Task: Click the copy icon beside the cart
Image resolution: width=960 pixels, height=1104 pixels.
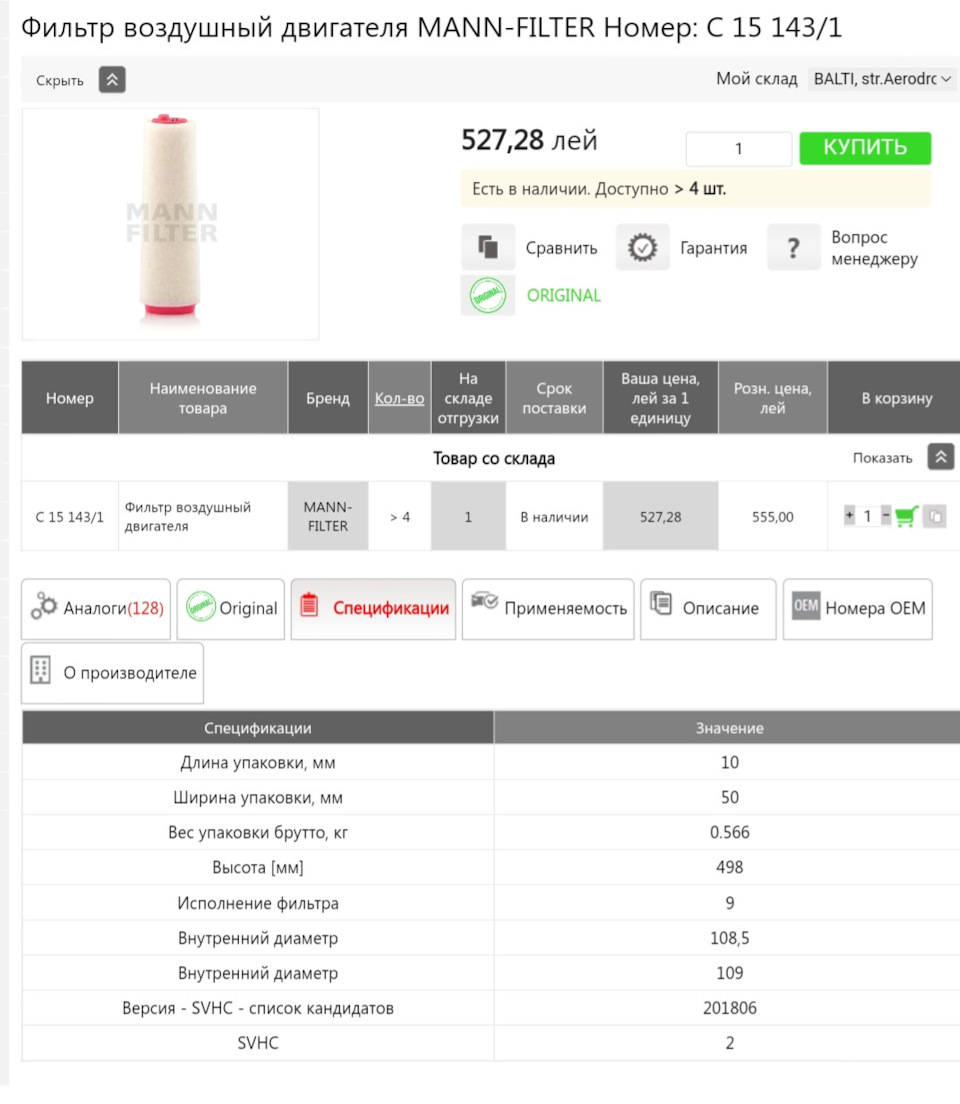Action: 933,517
